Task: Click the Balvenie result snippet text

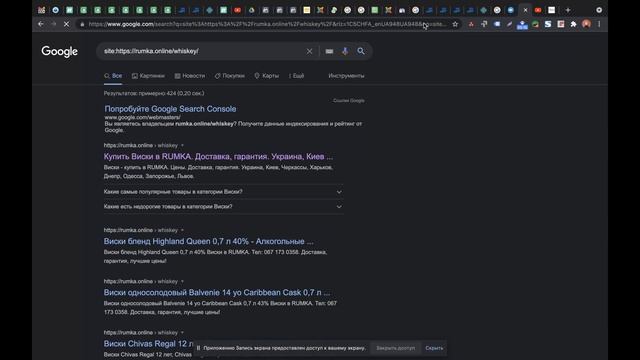Action: point(220,308)
